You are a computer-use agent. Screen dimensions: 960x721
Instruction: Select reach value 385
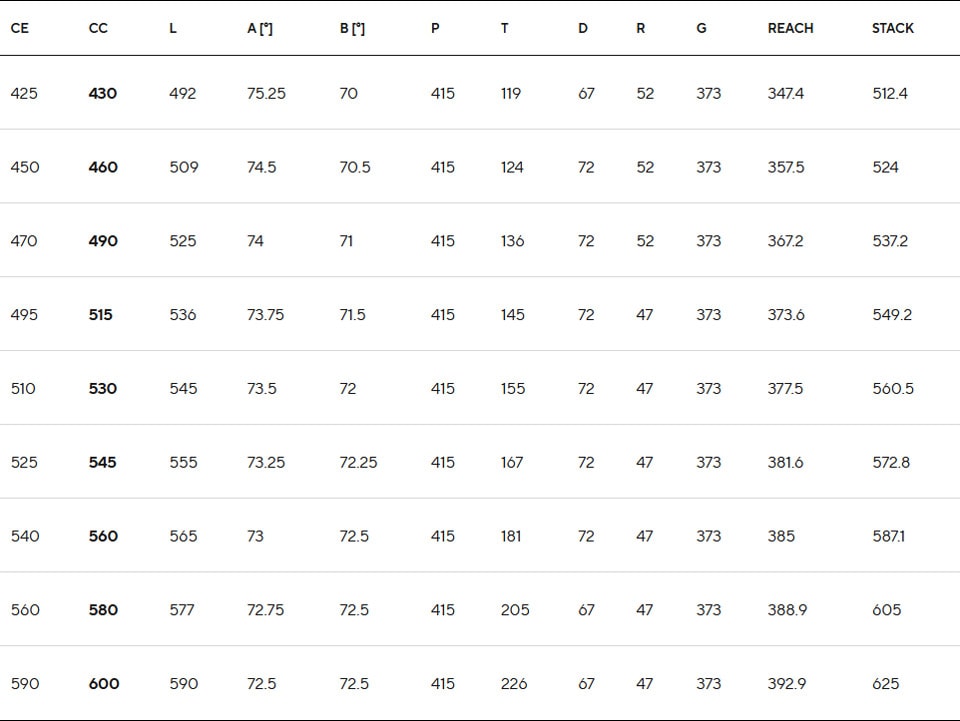[x=781, y=536]
